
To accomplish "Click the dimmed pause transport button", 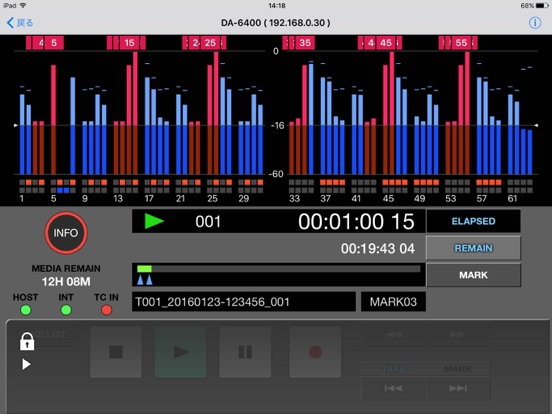I will pyautogui.click(x=245, y=352).
